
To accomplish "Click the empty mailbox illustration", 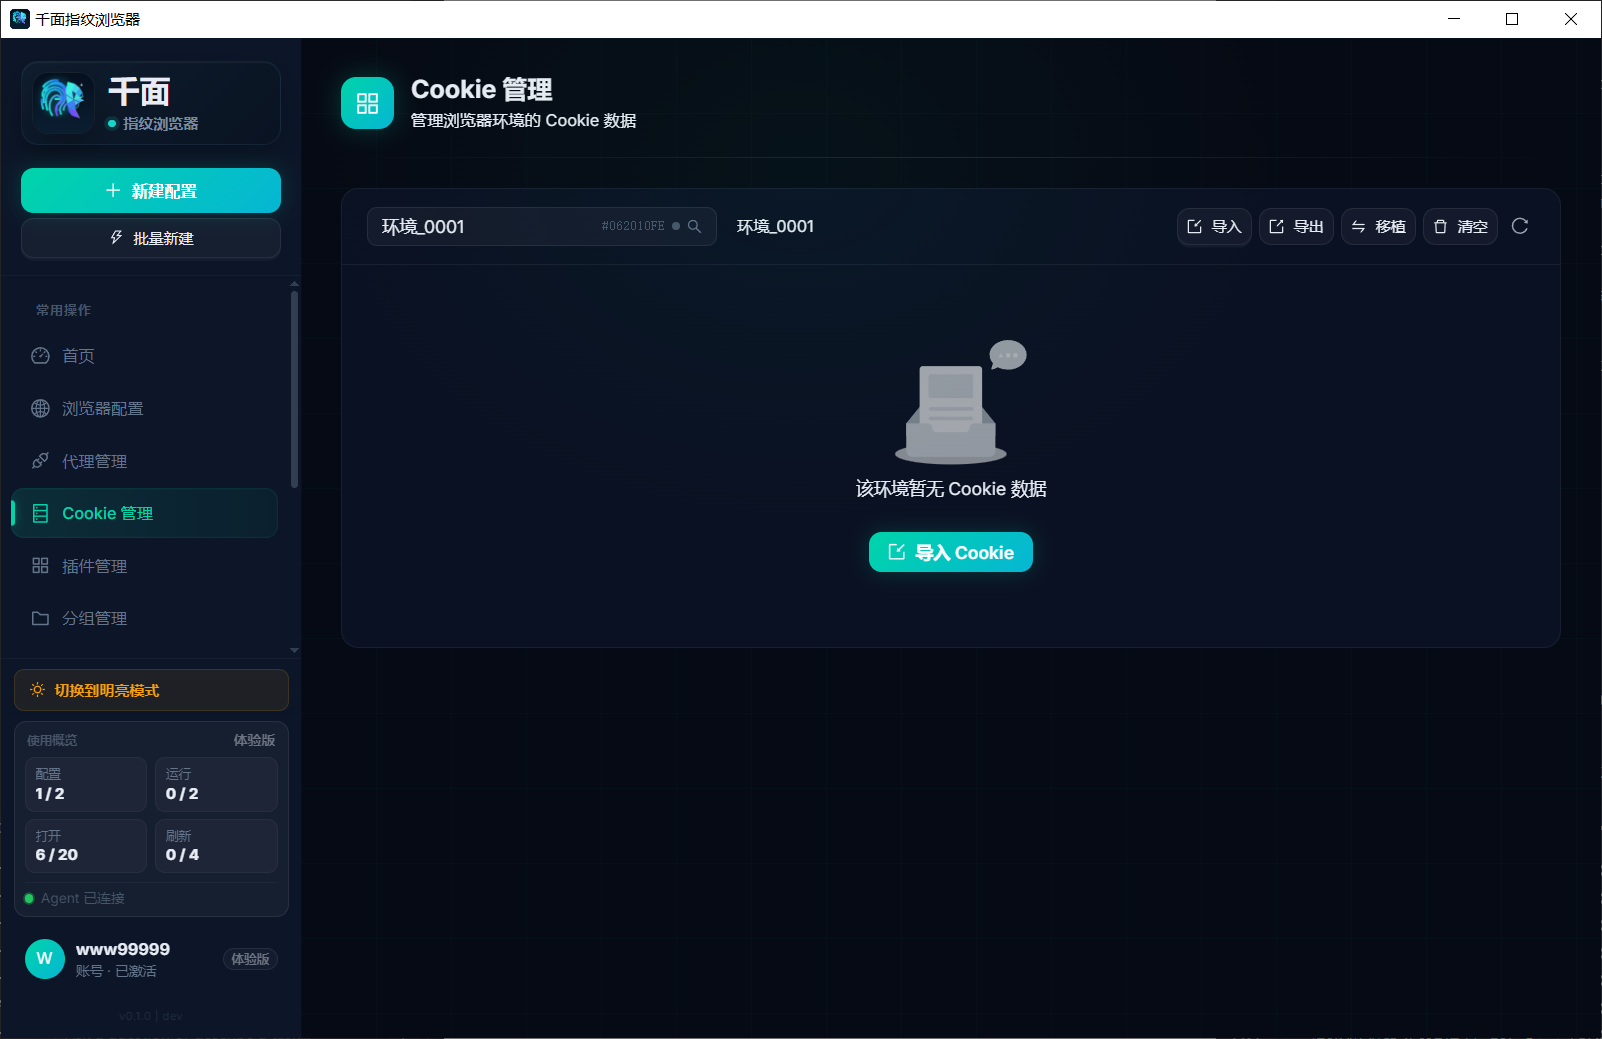I will [x=958, y=401].
